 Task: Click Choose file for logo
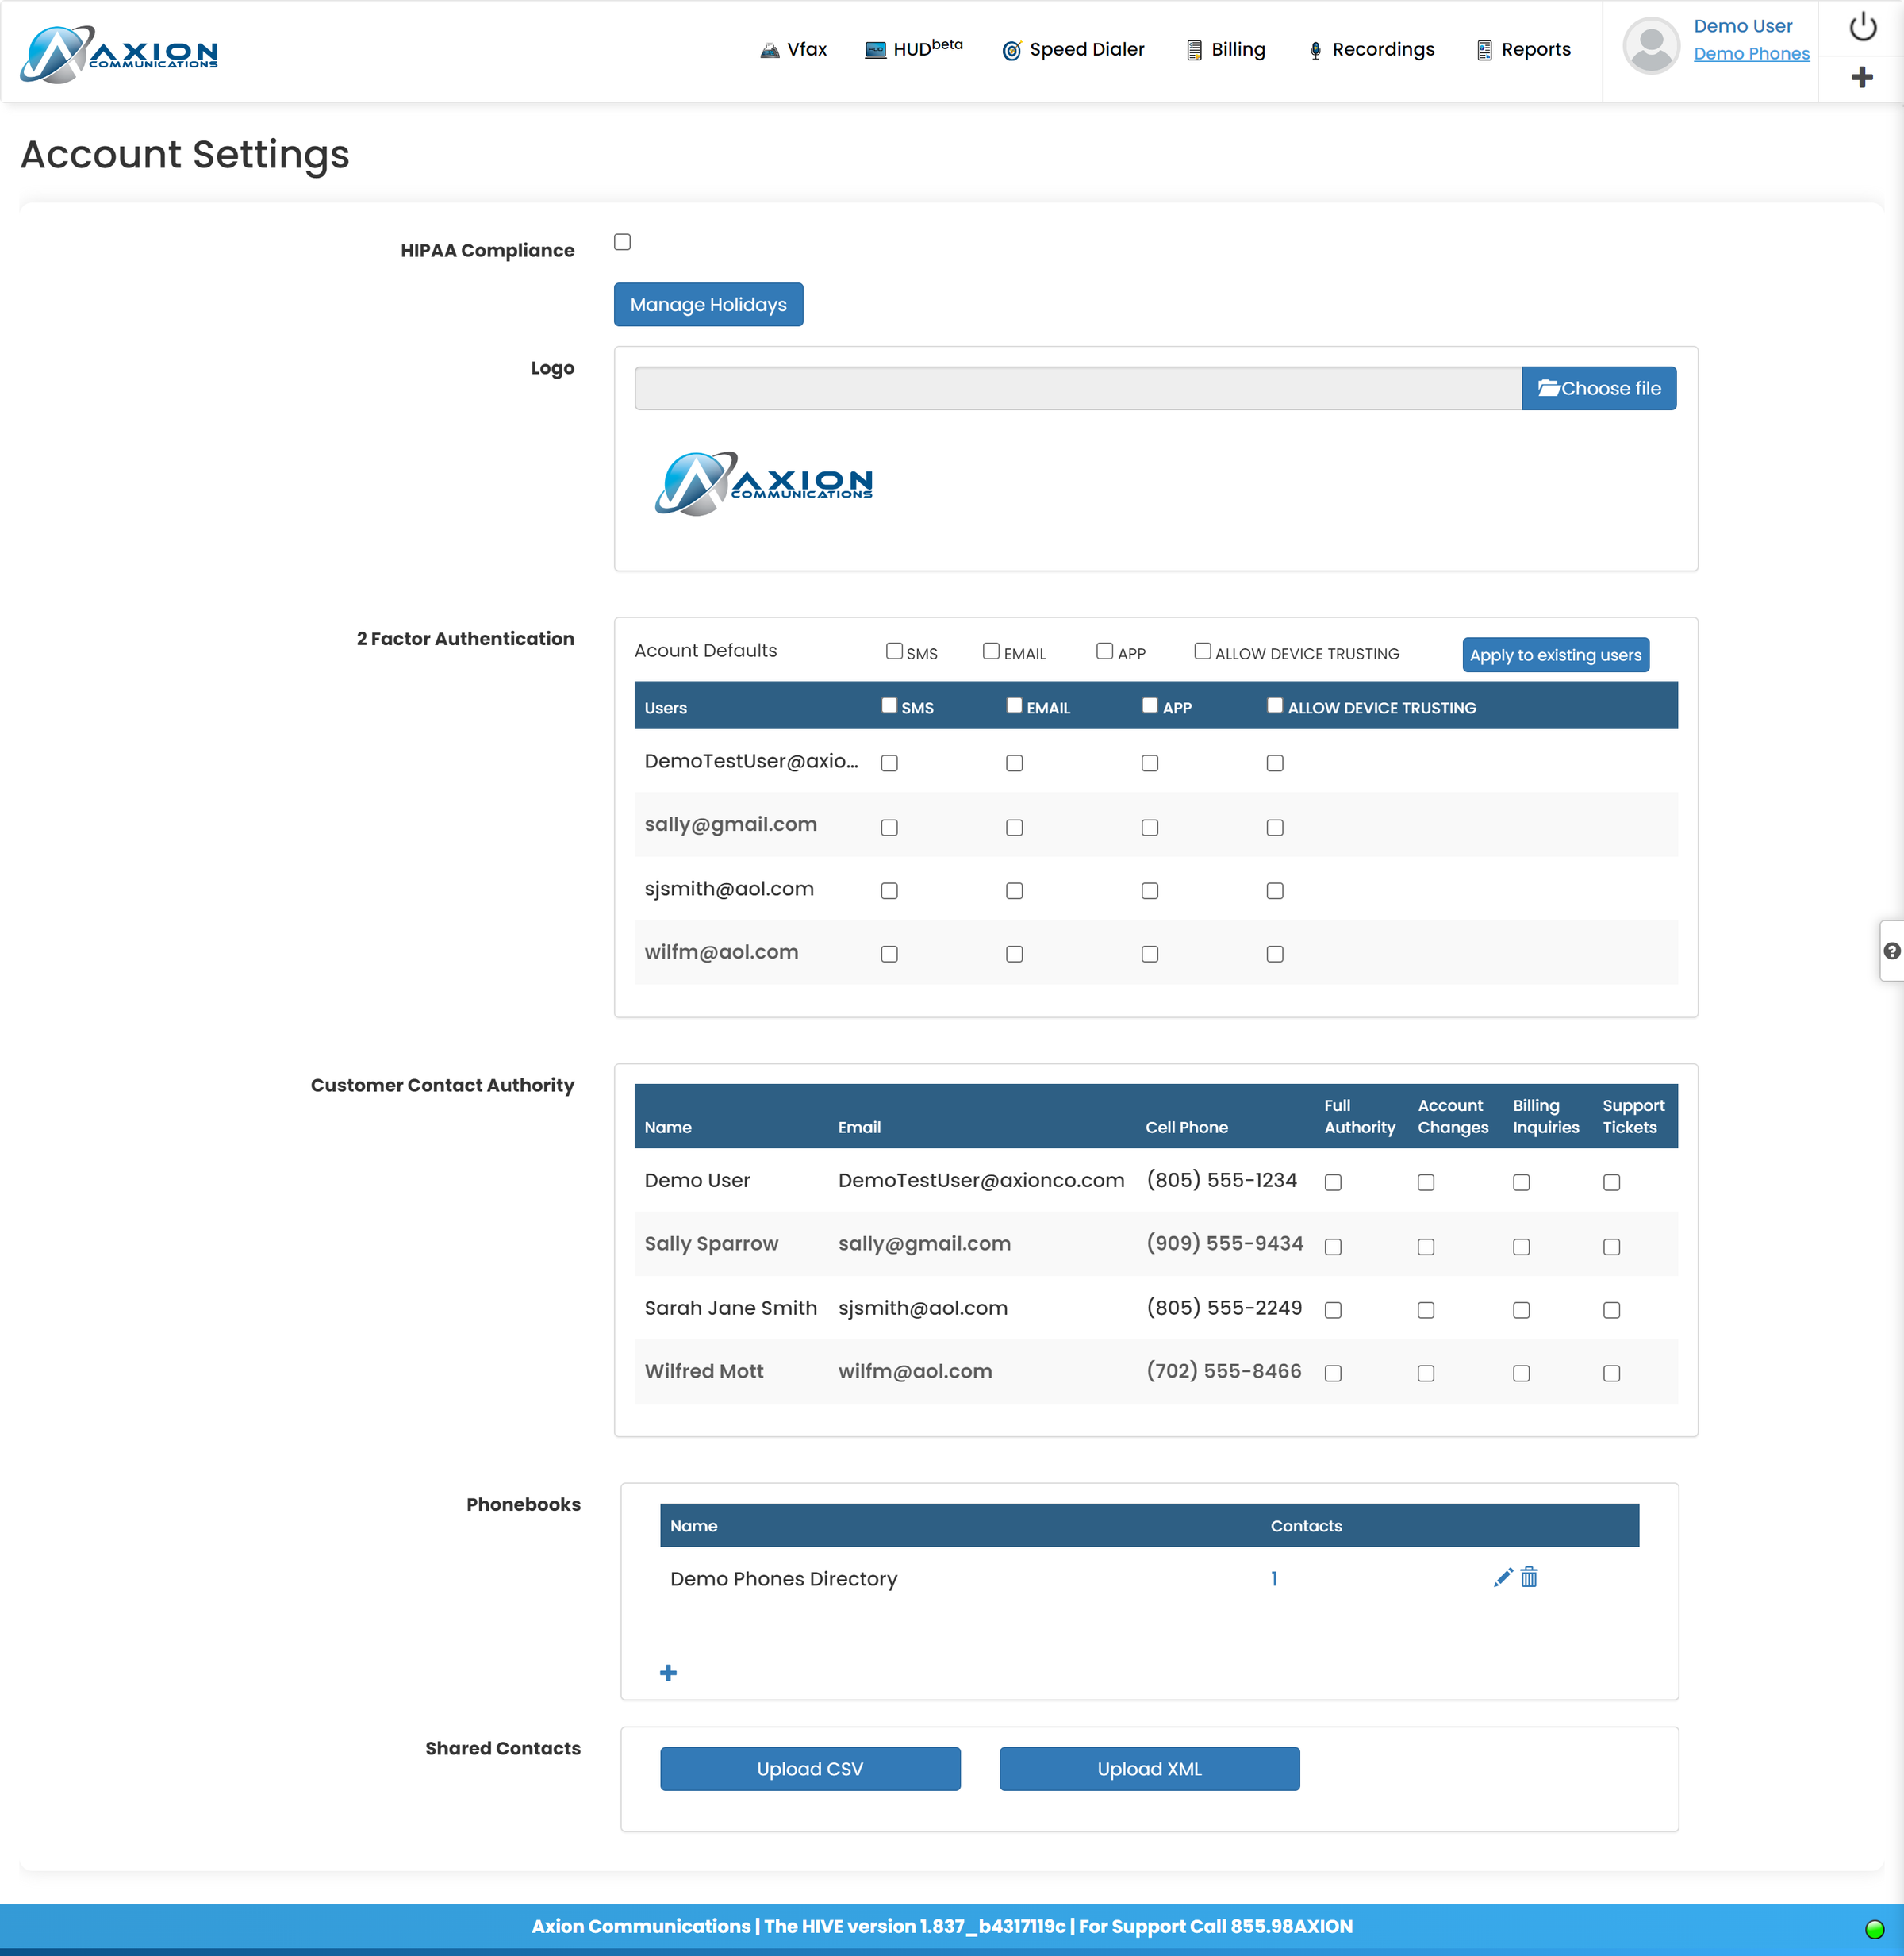coord(1599,388)
